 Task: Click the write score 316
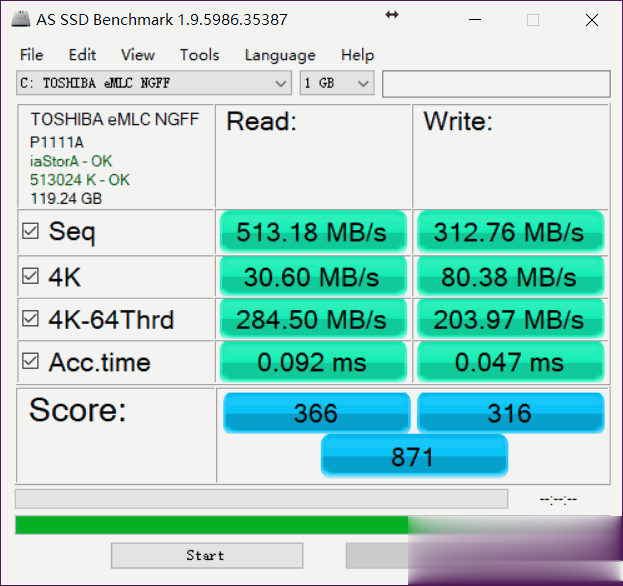(x=511, y=413)
